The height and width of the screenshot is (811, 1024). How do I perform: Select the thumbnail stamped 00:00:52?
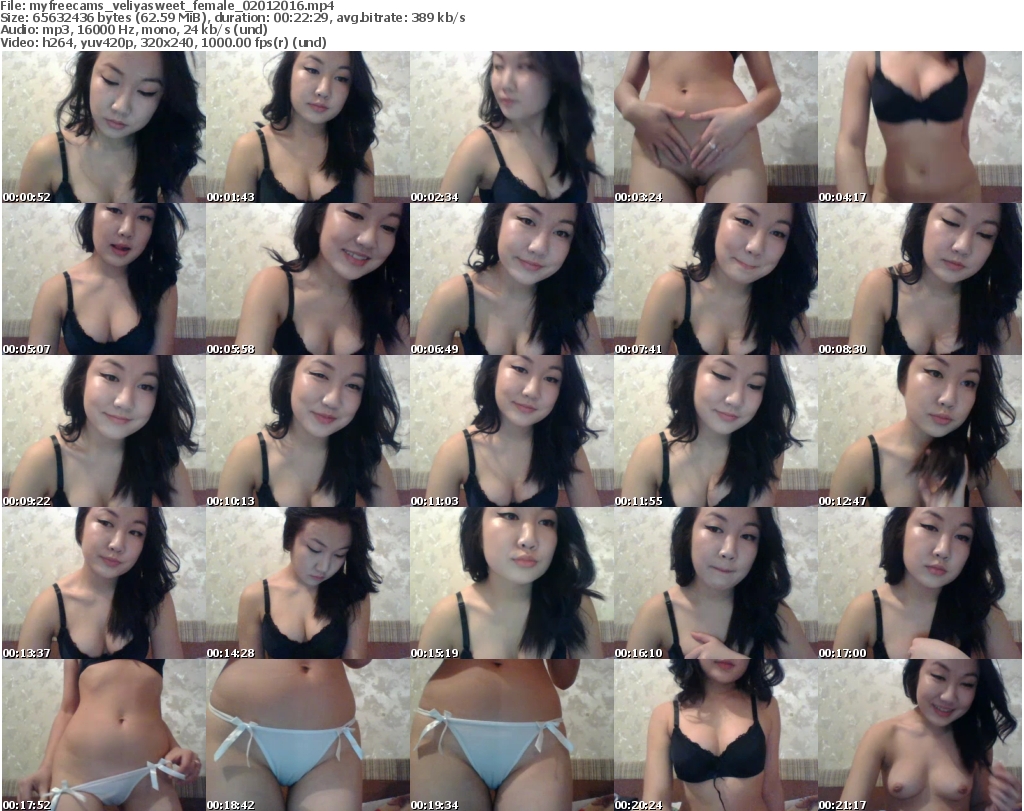[104, 127]
